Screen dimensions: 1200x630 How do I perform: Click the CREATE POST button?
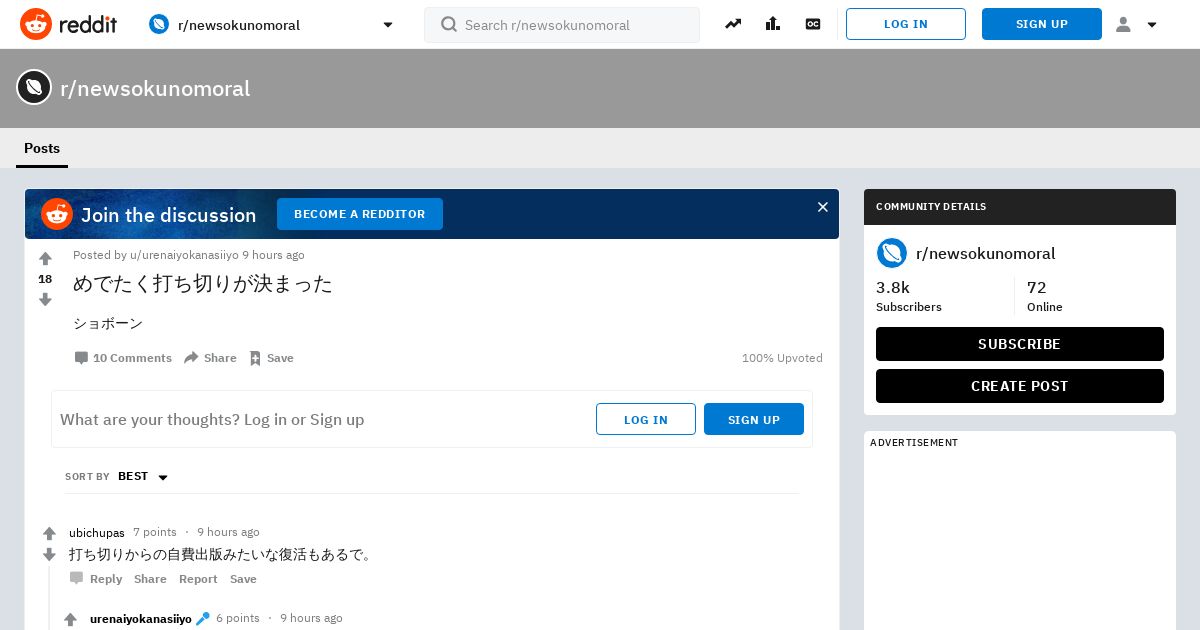(1020, 386)
